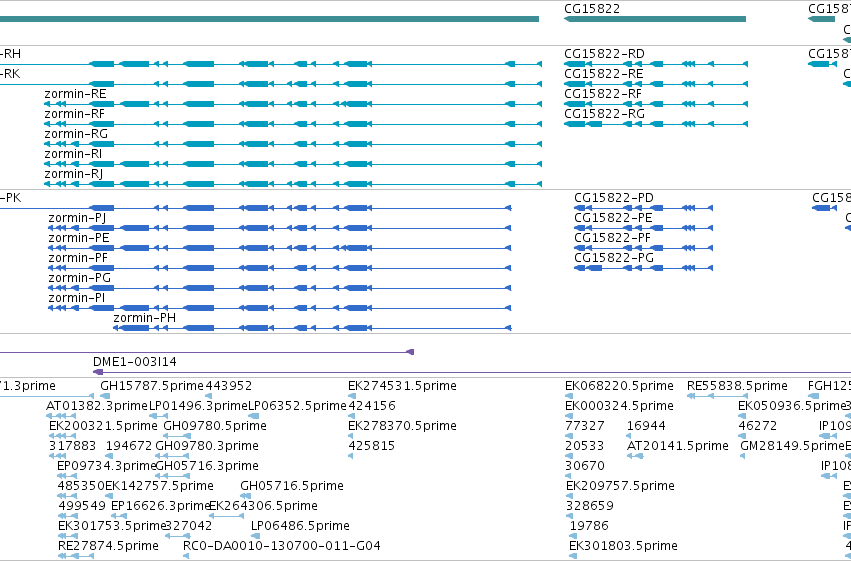Click the 443952 feature label
The width and height of the screenshot is (851, 561).
point(228,386)
